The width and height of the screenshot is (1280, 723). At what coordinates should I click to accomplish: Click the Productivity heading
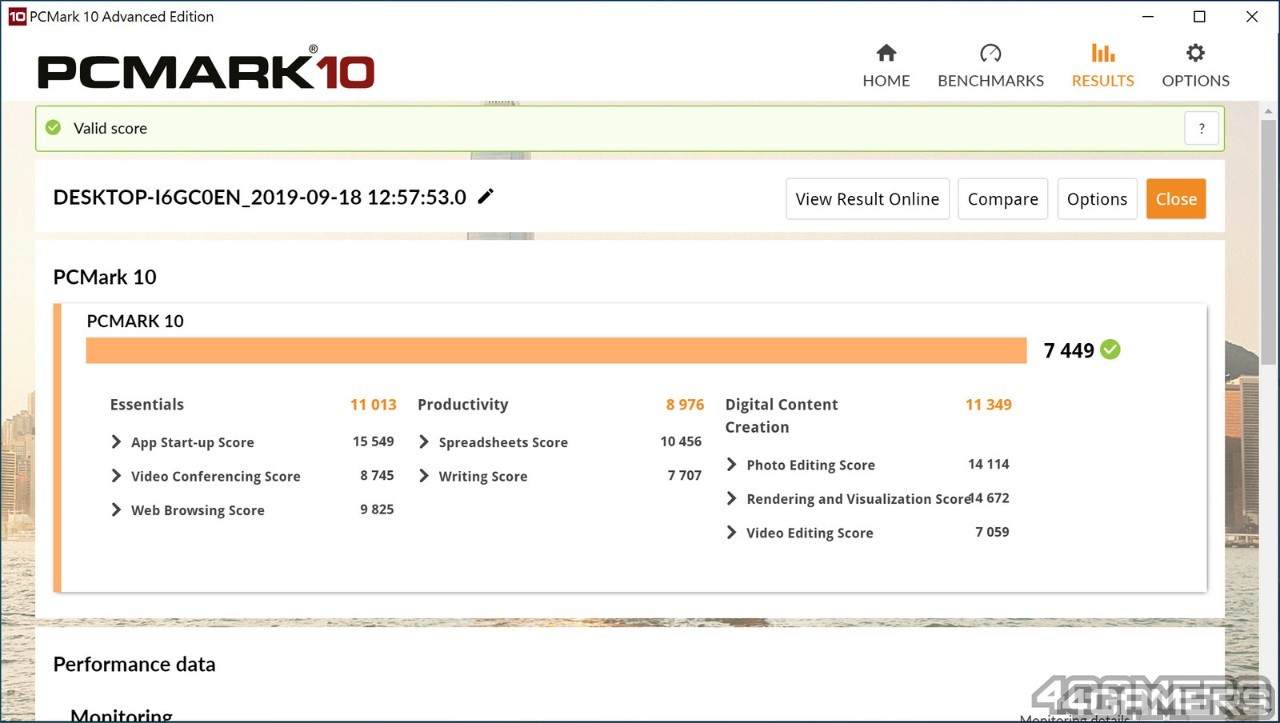pyautogui.click(x=463, y=405)
